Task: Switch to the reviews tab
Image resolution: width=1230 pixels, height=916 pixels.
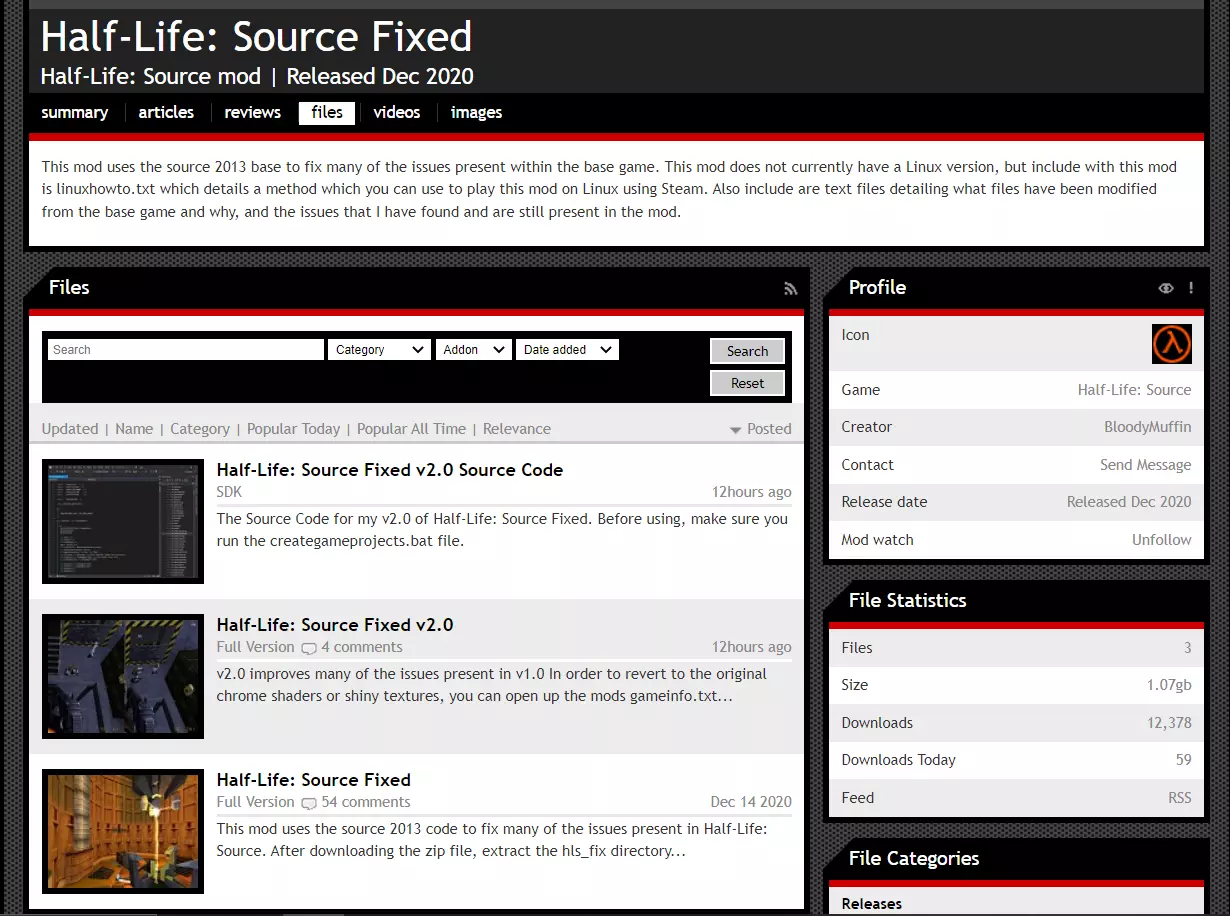Action: 253,112
